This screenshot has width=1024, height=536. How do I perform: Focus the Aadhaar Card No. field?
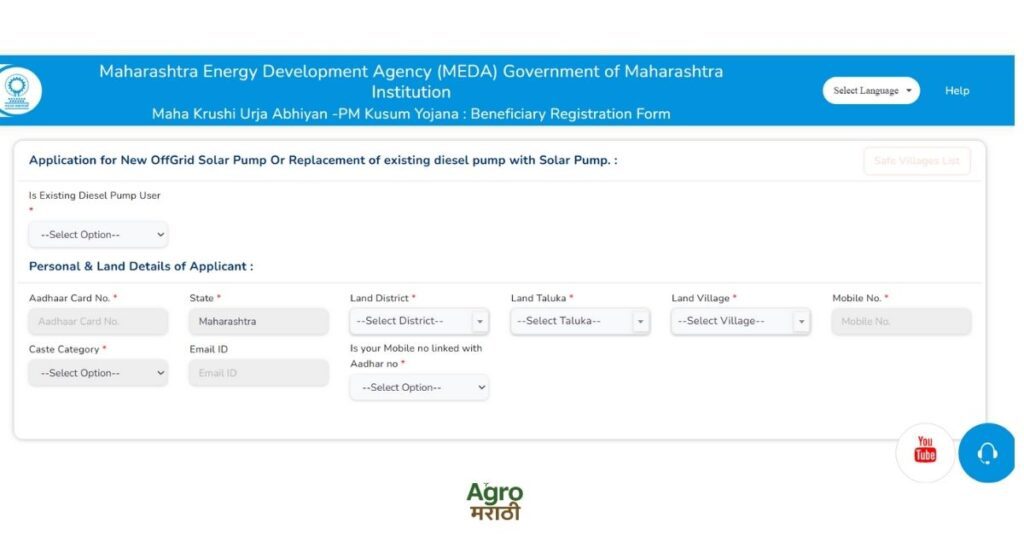(x=98, y=321)
